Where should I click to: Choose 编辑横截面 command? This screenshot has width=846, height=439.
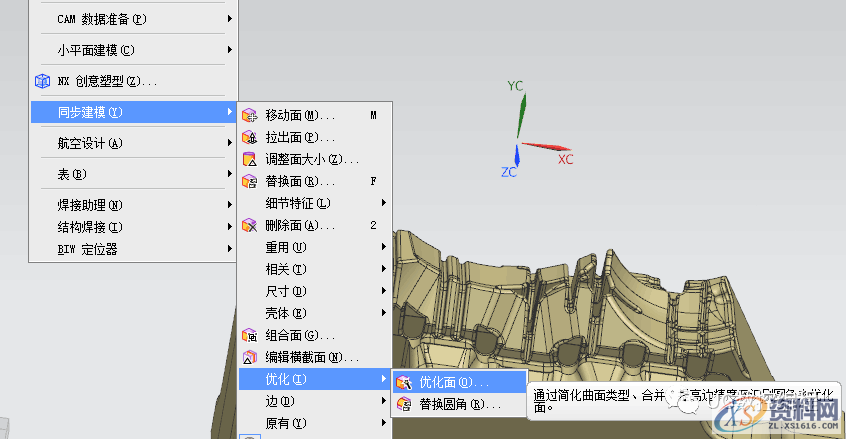click(315, 357)
